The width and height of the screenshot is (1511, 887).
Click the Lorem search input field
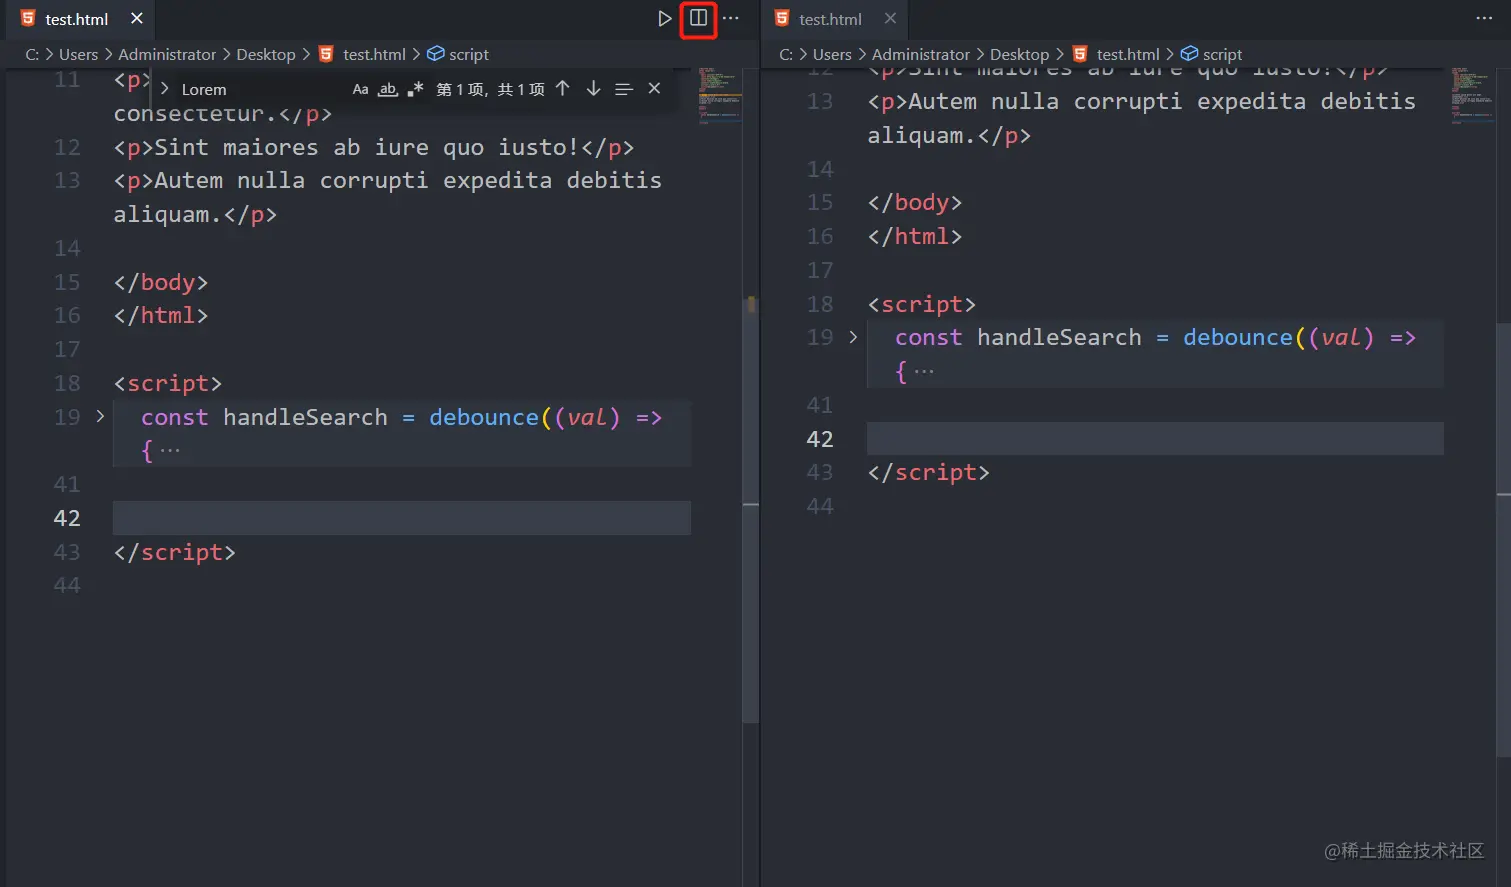[x=262, y=89]
